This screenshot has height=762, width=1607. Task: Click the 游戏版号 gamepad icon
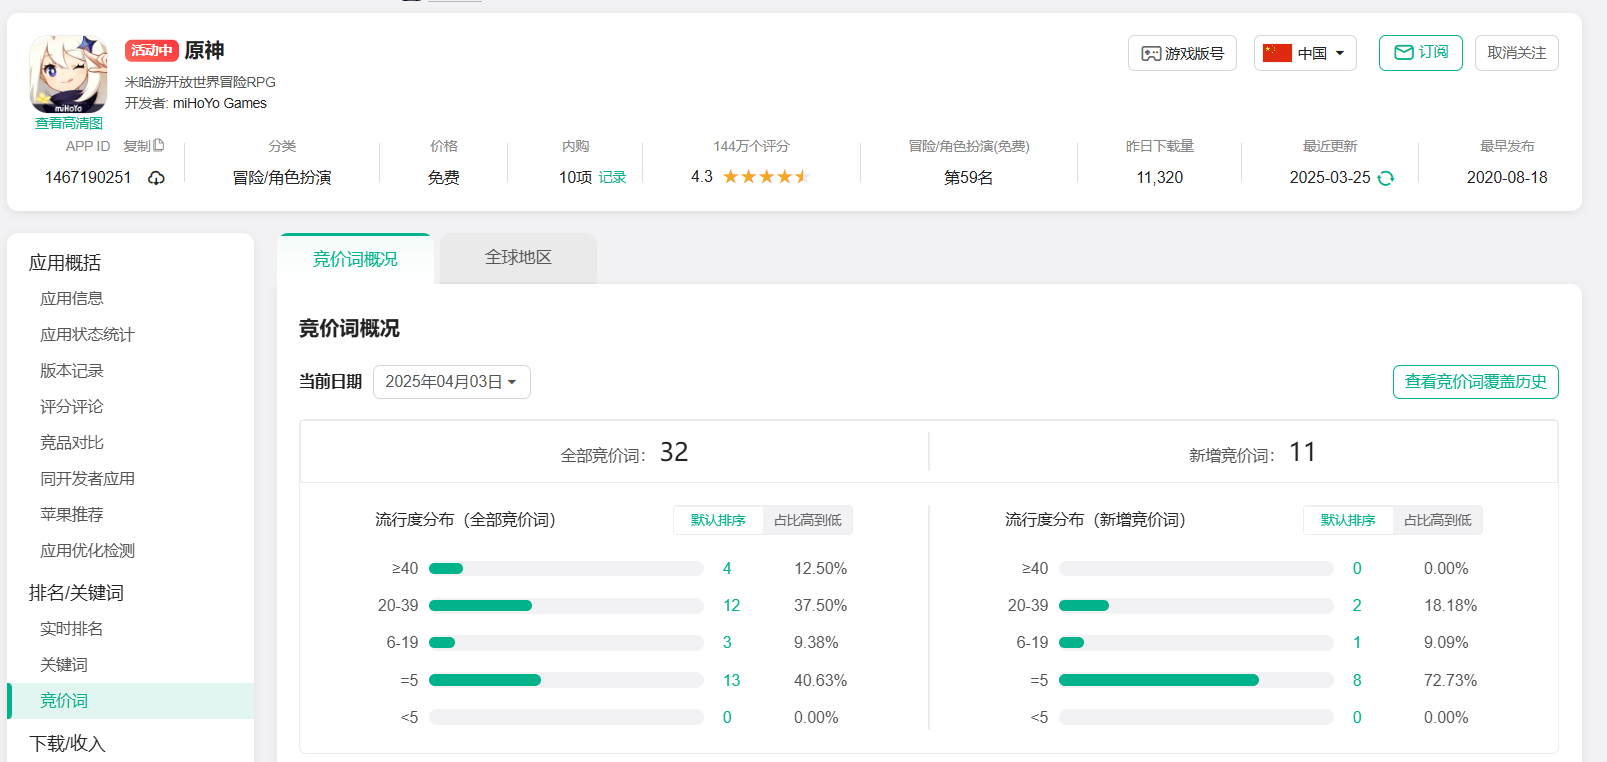tap(1151, 53)
